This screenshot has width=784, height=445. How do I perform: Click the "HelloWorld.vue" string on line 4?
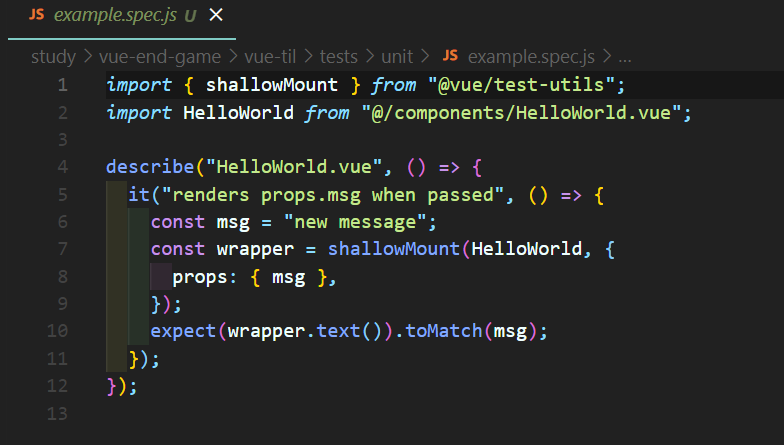294,166
